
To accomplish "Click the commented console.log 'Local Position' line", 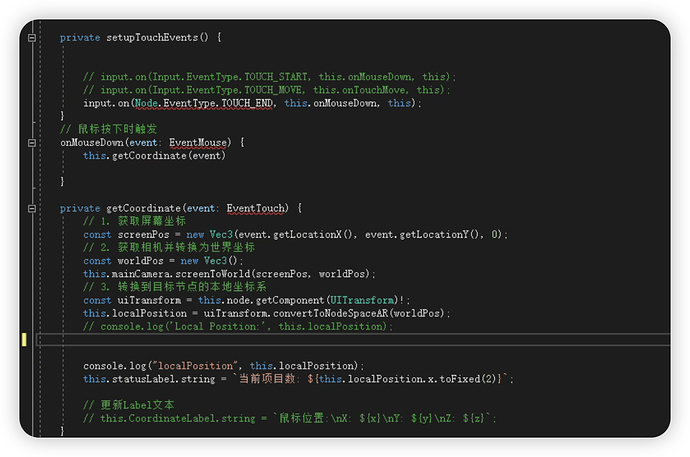I will (238, 326).
